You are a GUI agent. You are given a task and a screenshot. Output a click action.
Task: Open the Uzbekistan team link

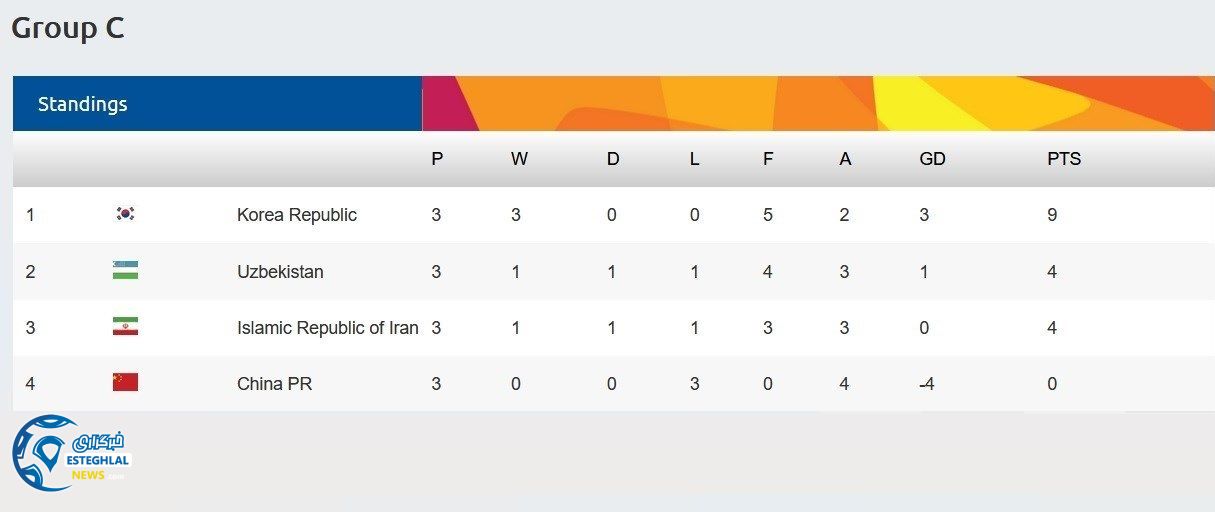pyautogui.click(x=280, y=272)
